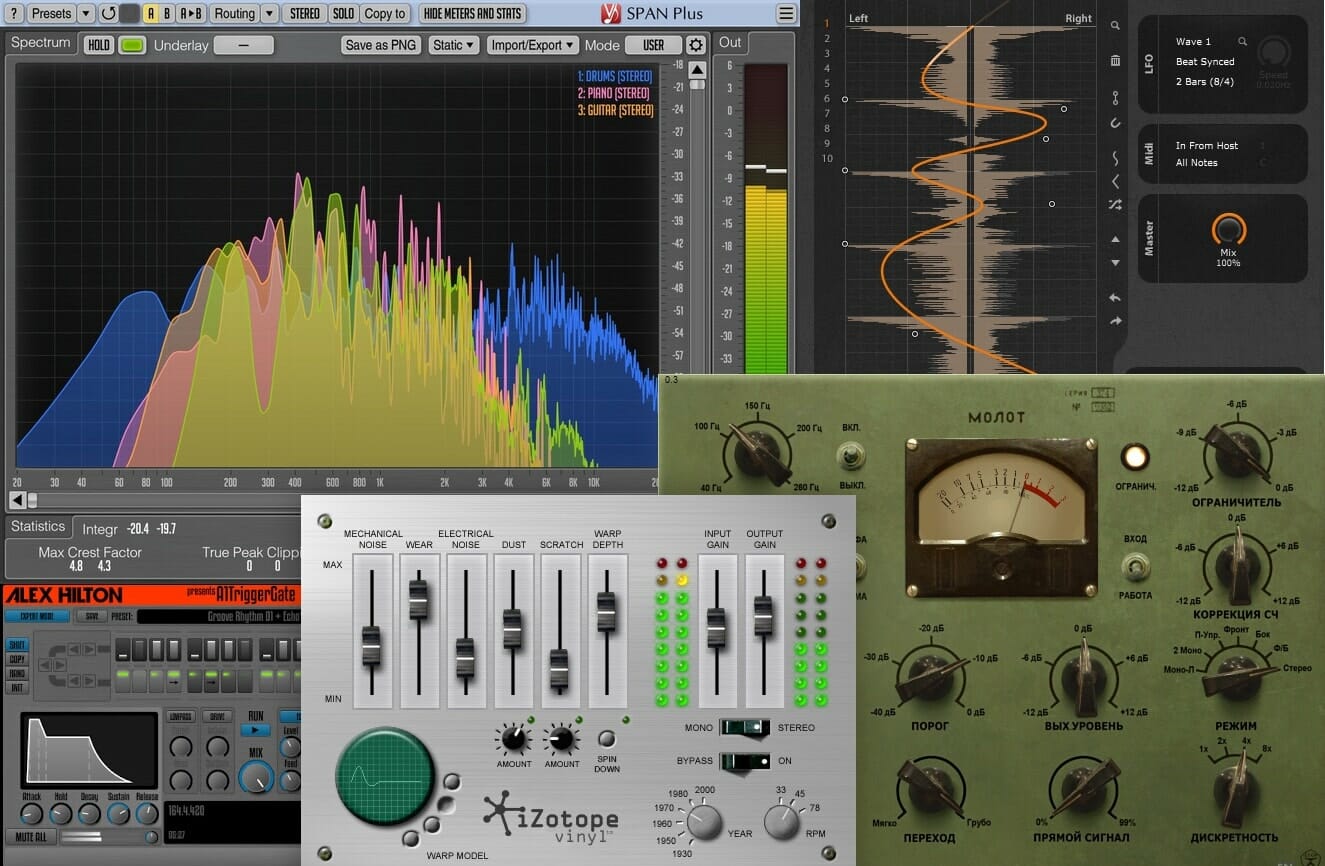Open the Presets dropdown arrow

87,13
